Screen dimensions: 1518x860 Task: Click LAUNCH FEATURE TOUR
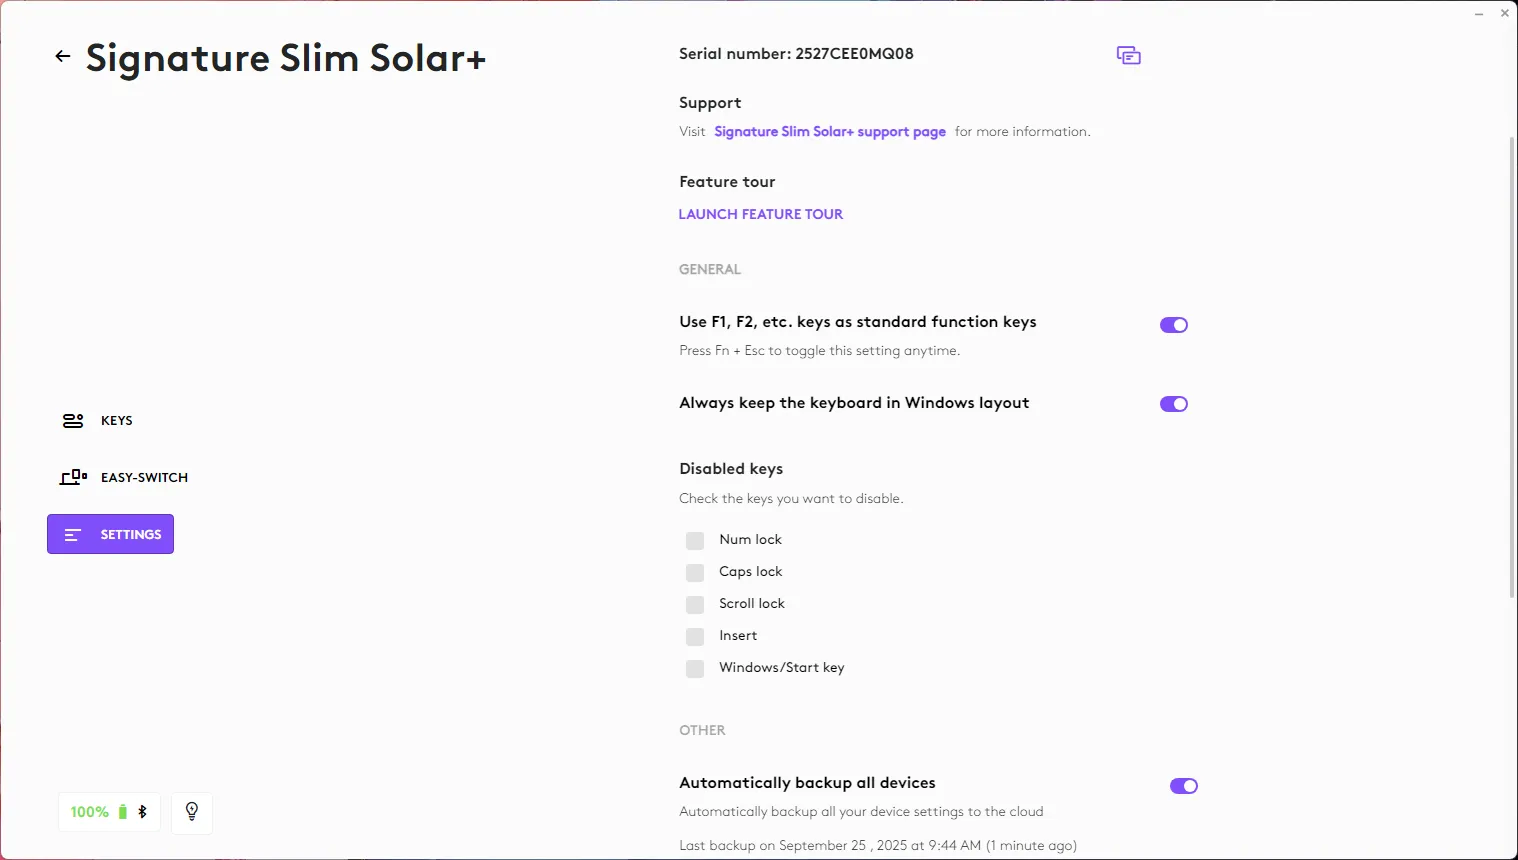click(x=761, y=214)
